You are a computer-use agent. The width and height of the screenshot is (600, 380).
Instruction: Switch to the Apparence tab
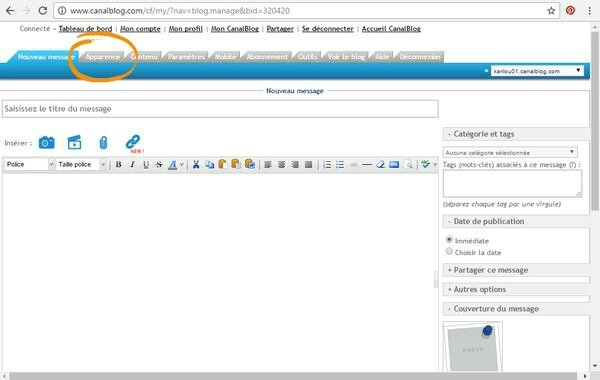(103, 57)
